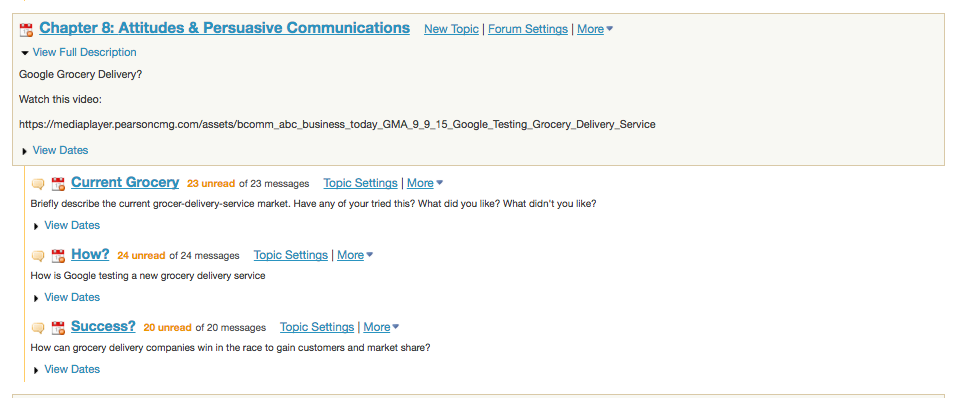
Task: Open the Success? topic
Action: [103, 326]
